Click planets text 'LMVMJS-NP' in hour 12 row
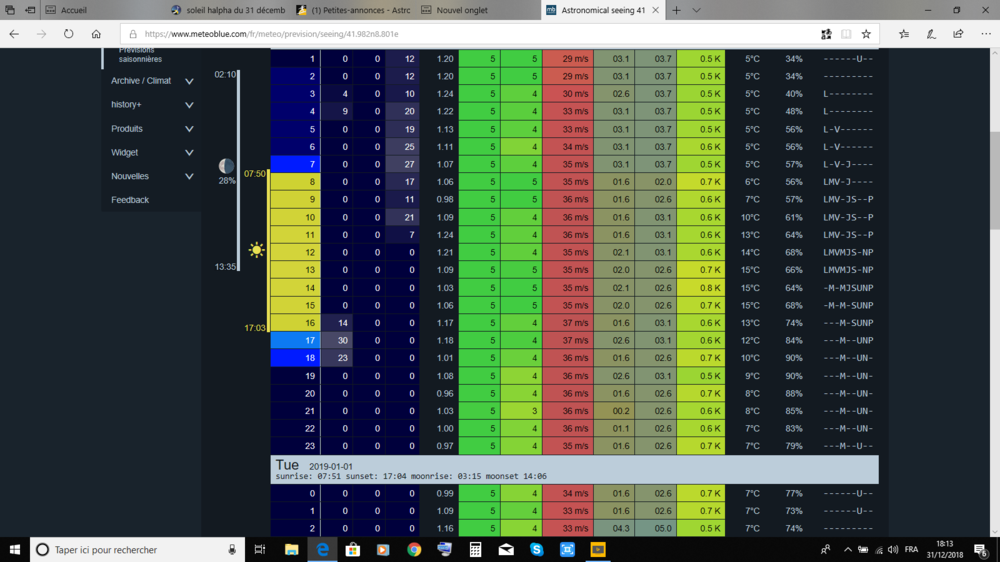The height and width of the screenshot is (562, 1000). click(848, 253)
